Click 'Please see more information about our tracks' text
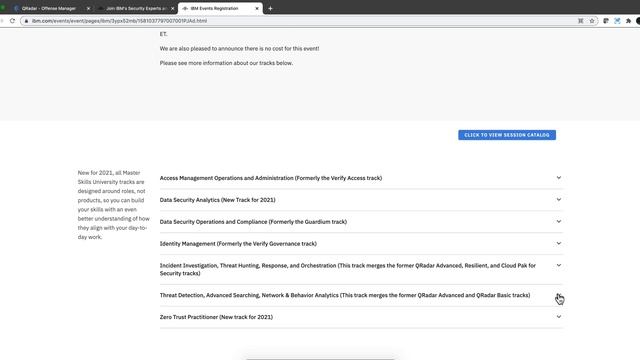Image resolution: width=640 pixels, height=360 pixels. pyautogui.click(x=226, y=63)
